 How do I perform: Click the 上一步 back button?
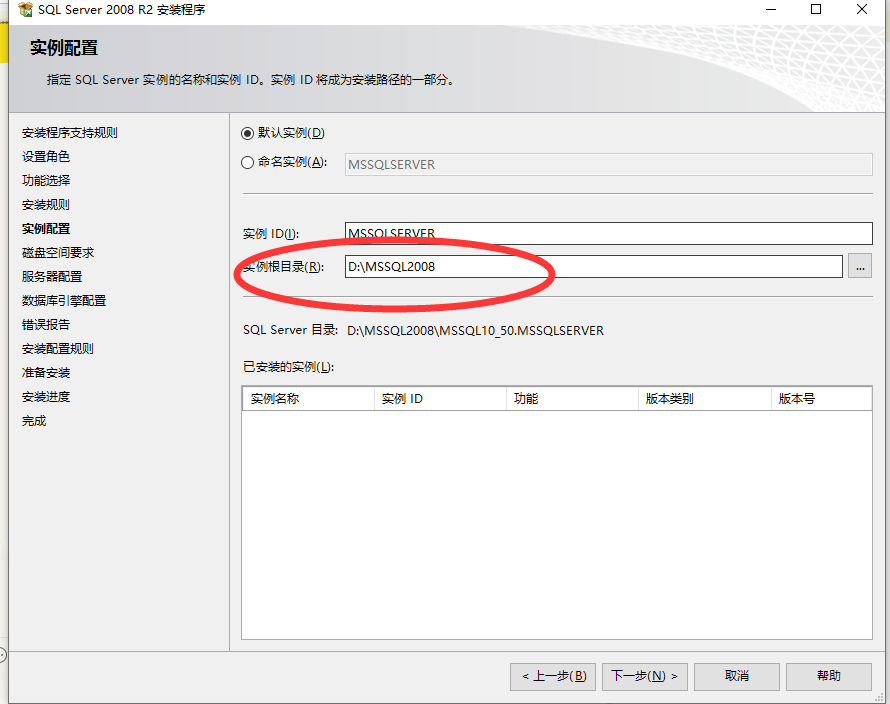coord(553,676)
